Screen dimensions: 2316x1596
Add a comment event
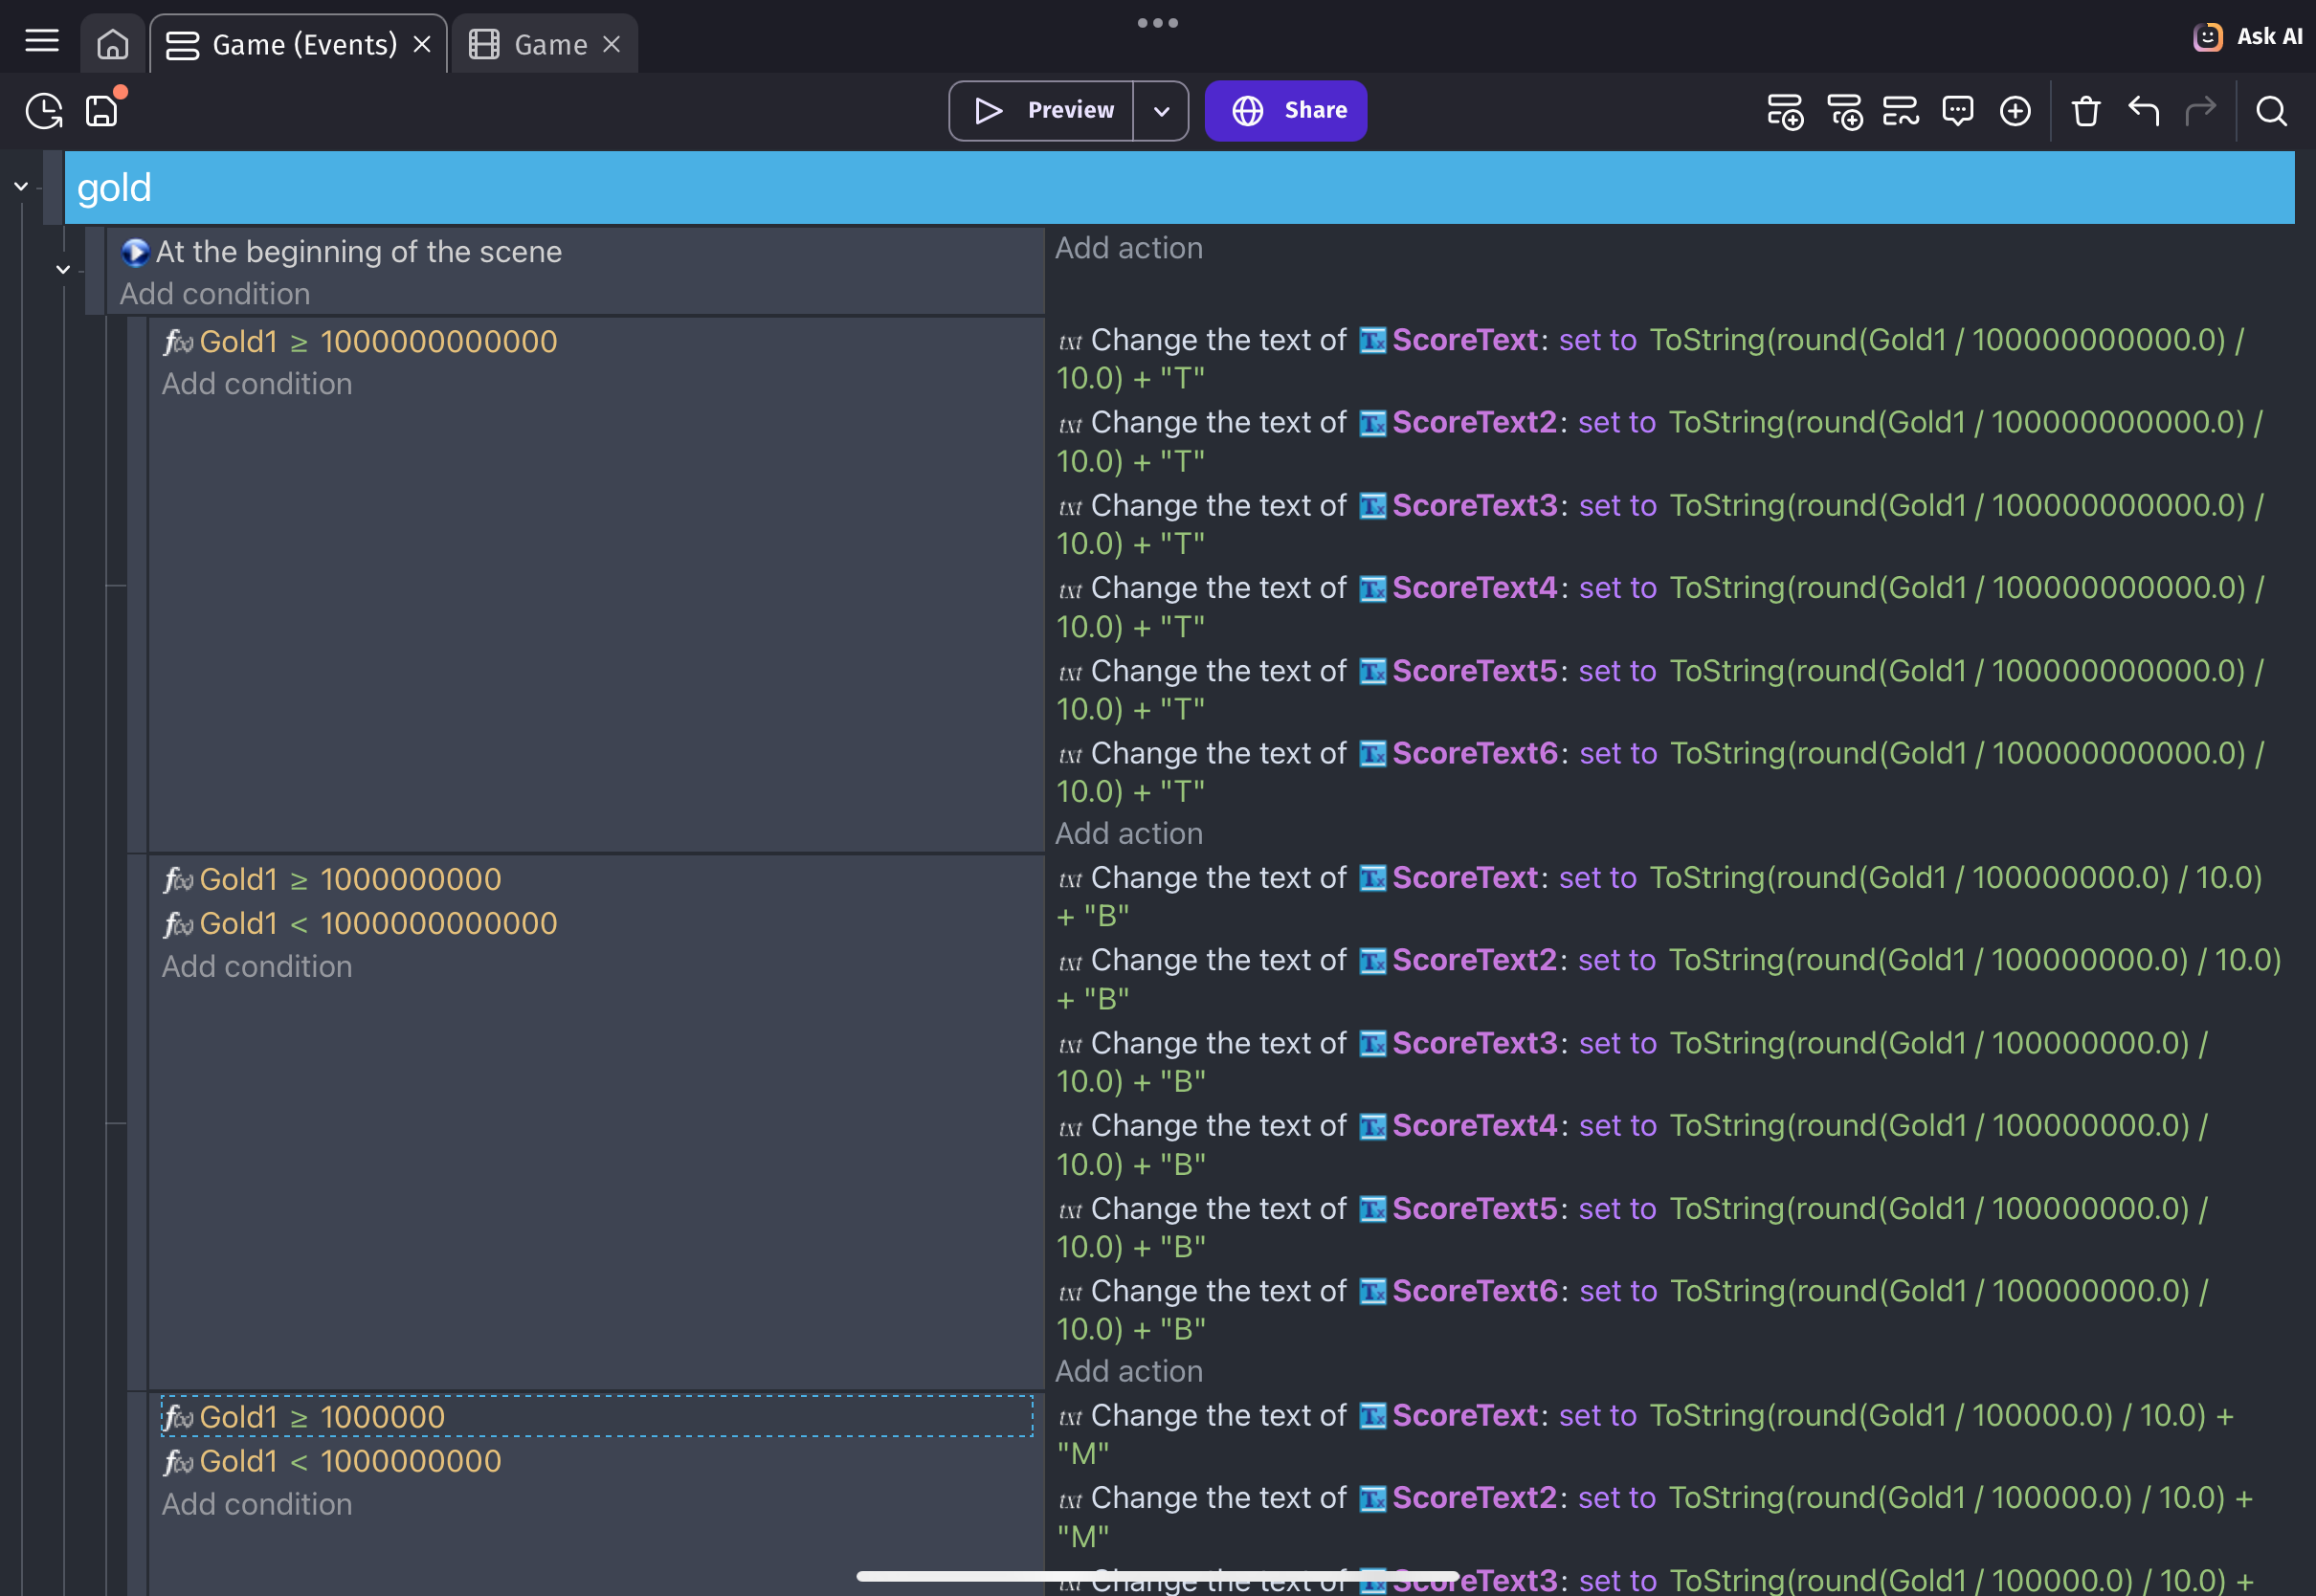coord(1957,111)
